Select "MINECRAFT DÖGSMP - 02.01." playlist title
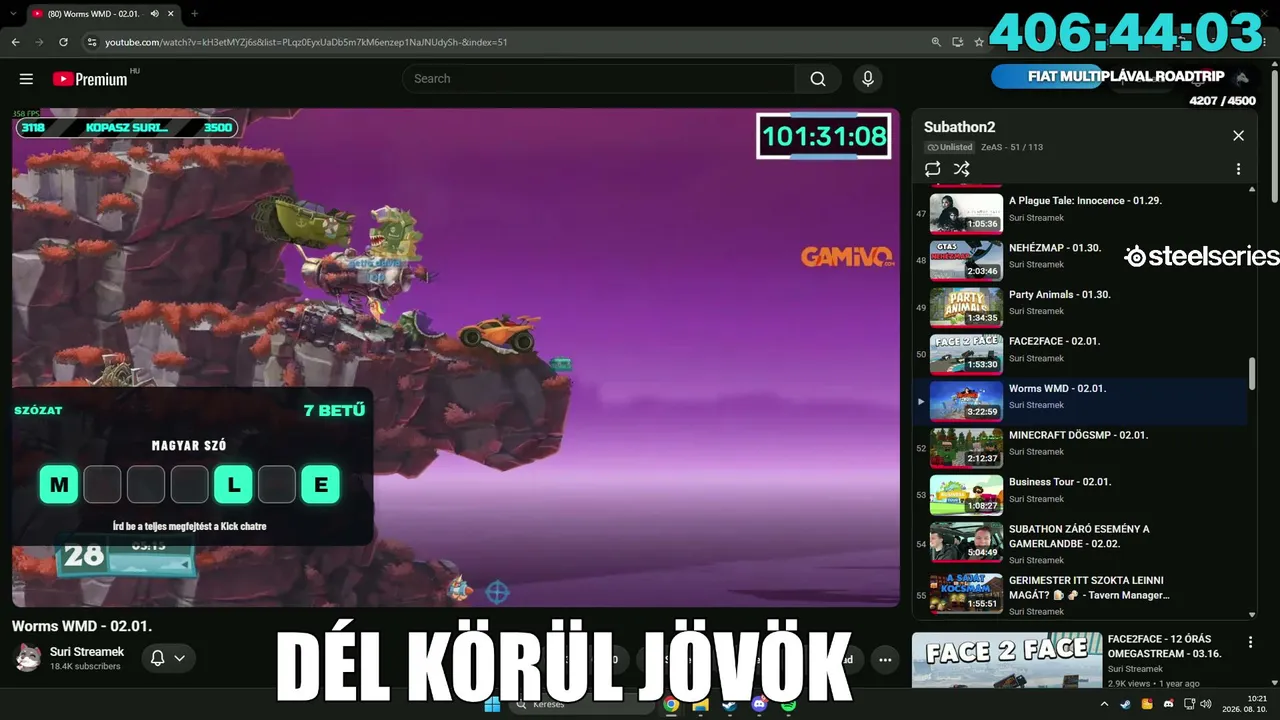This screenshot has height=720, width=1280. [x=1078, y=435]
